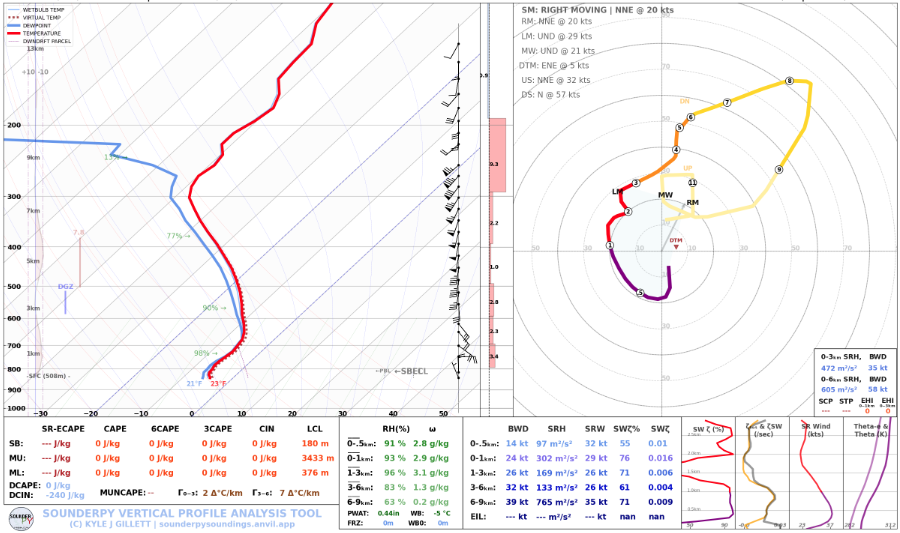This screenshot has height=533, width=900.
Task: Select the TEMPERATURE legend entry
Action: [x=34, y=33]
